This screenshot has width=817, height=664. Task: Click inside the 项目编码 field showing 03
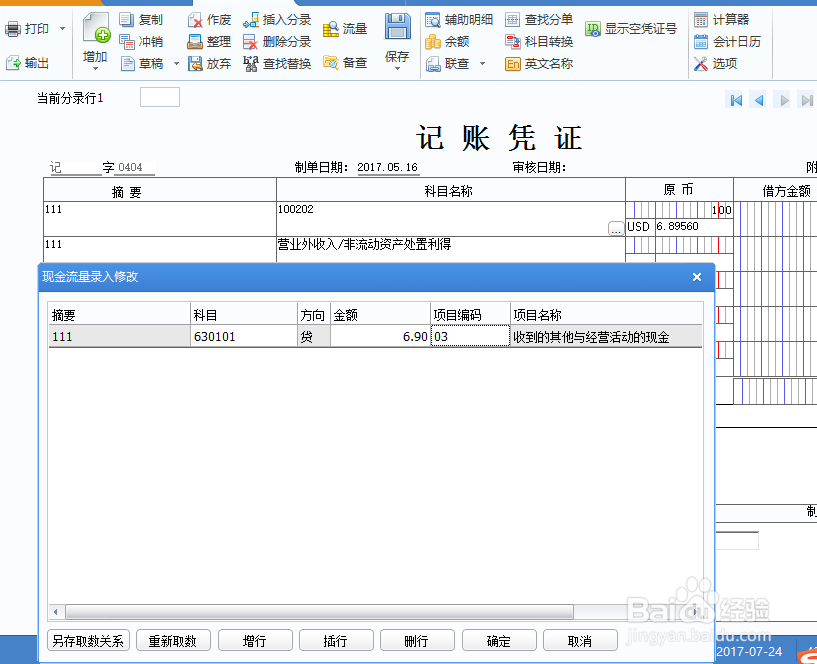pyautogui.click(x=470, y=337)
